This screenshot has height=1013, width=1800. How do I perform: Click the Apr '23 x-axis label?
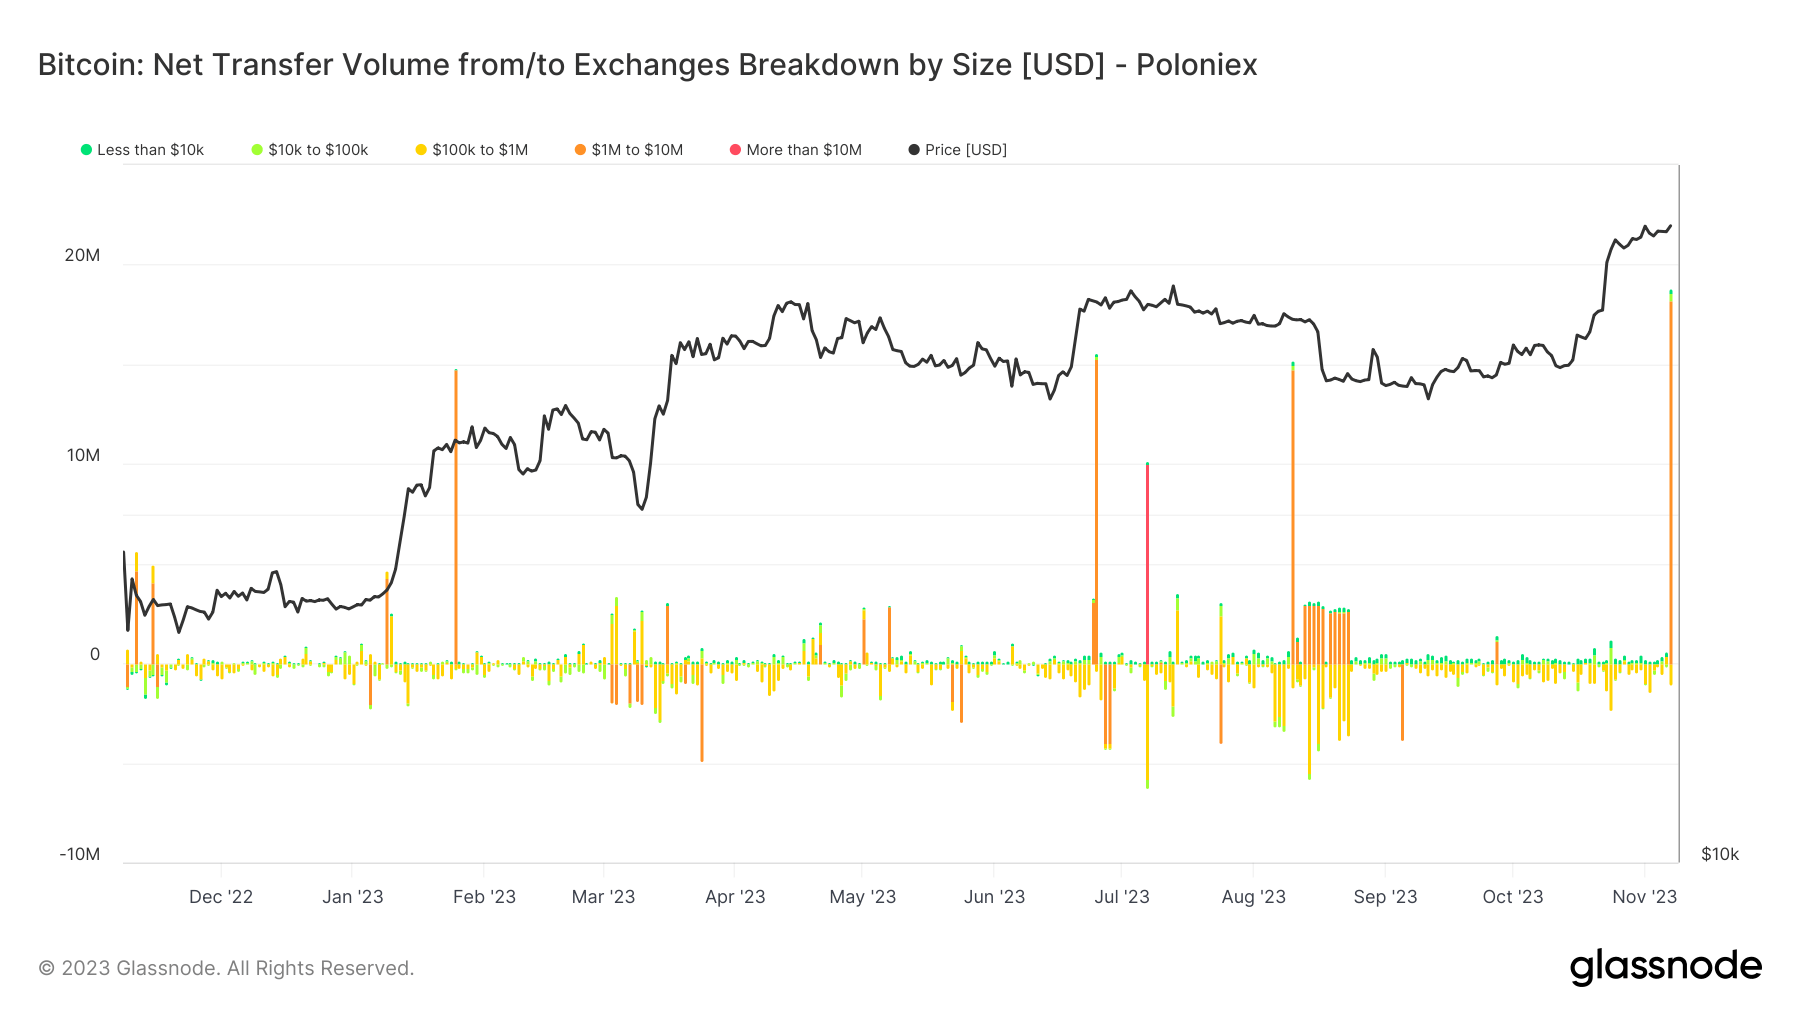(x=735, y=897)
